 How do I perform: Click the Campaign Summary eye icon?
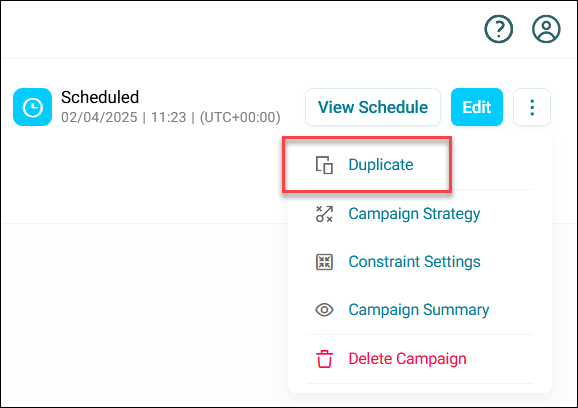point(324,310)
